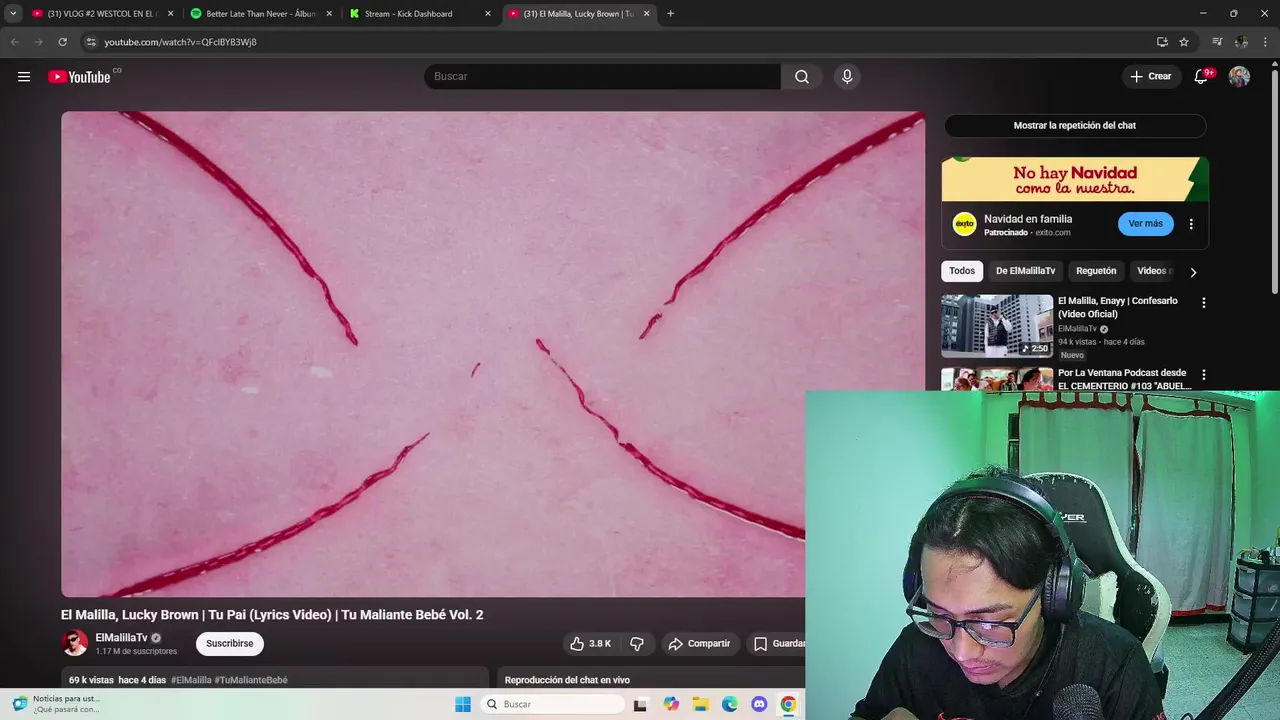Open the YouTube account avatar menu
Screen dimensions: 1280x720
(1239, 76)
